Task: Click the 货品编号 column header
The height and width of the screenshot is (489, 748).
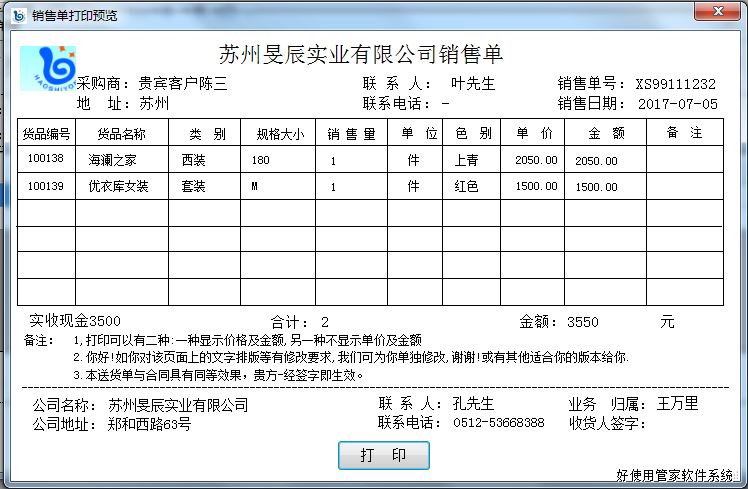Action: [x=47, y=133]
